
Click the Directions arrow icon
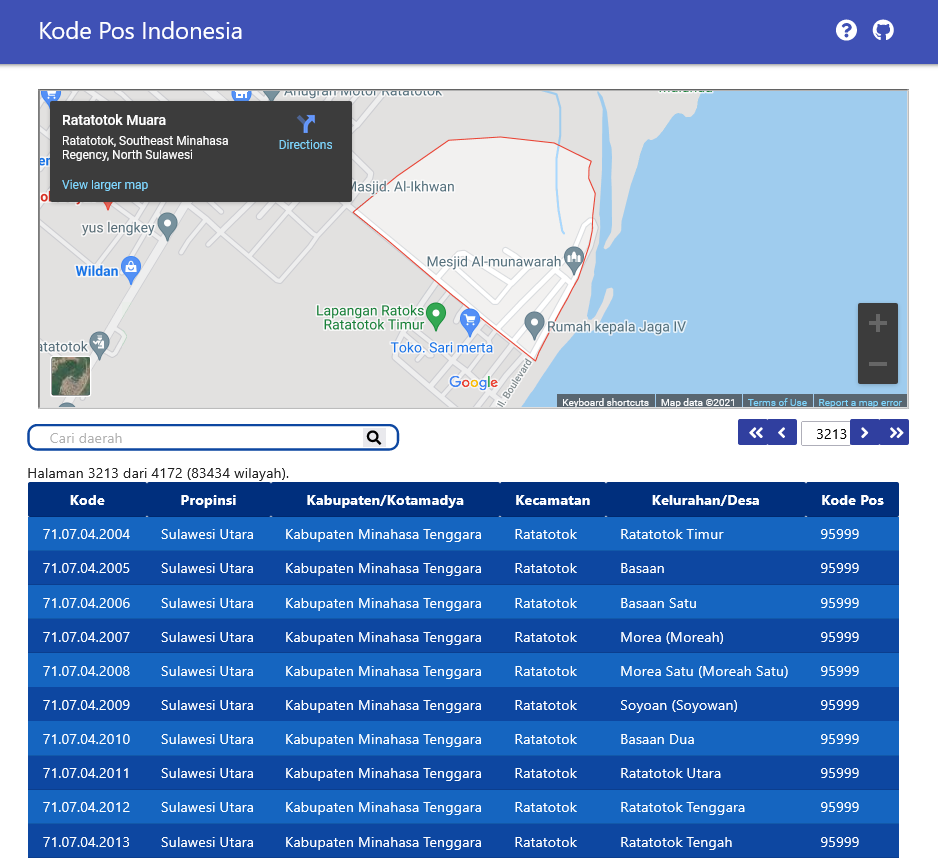tap(306, 124)
